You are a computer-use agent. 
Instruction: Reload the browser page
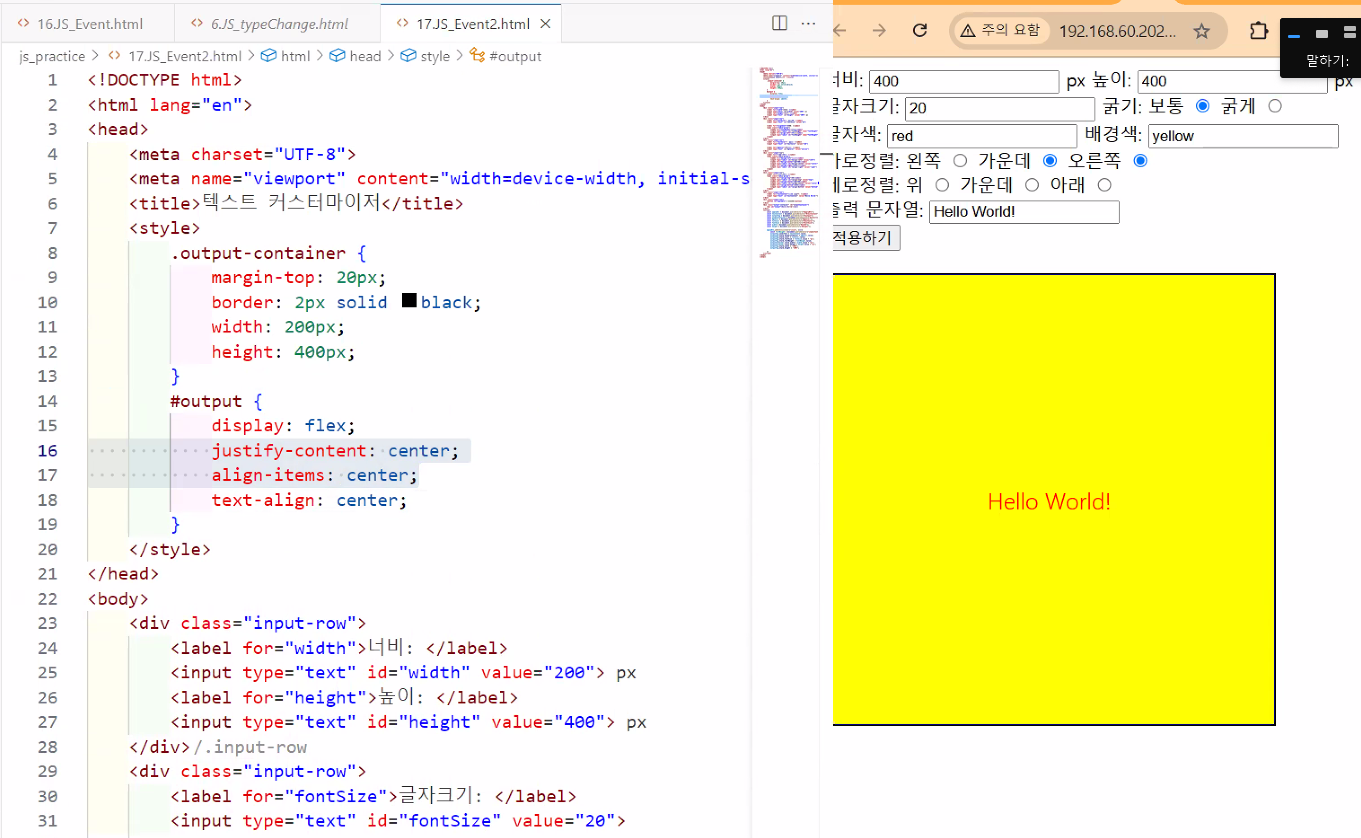(x=920, y=31)
